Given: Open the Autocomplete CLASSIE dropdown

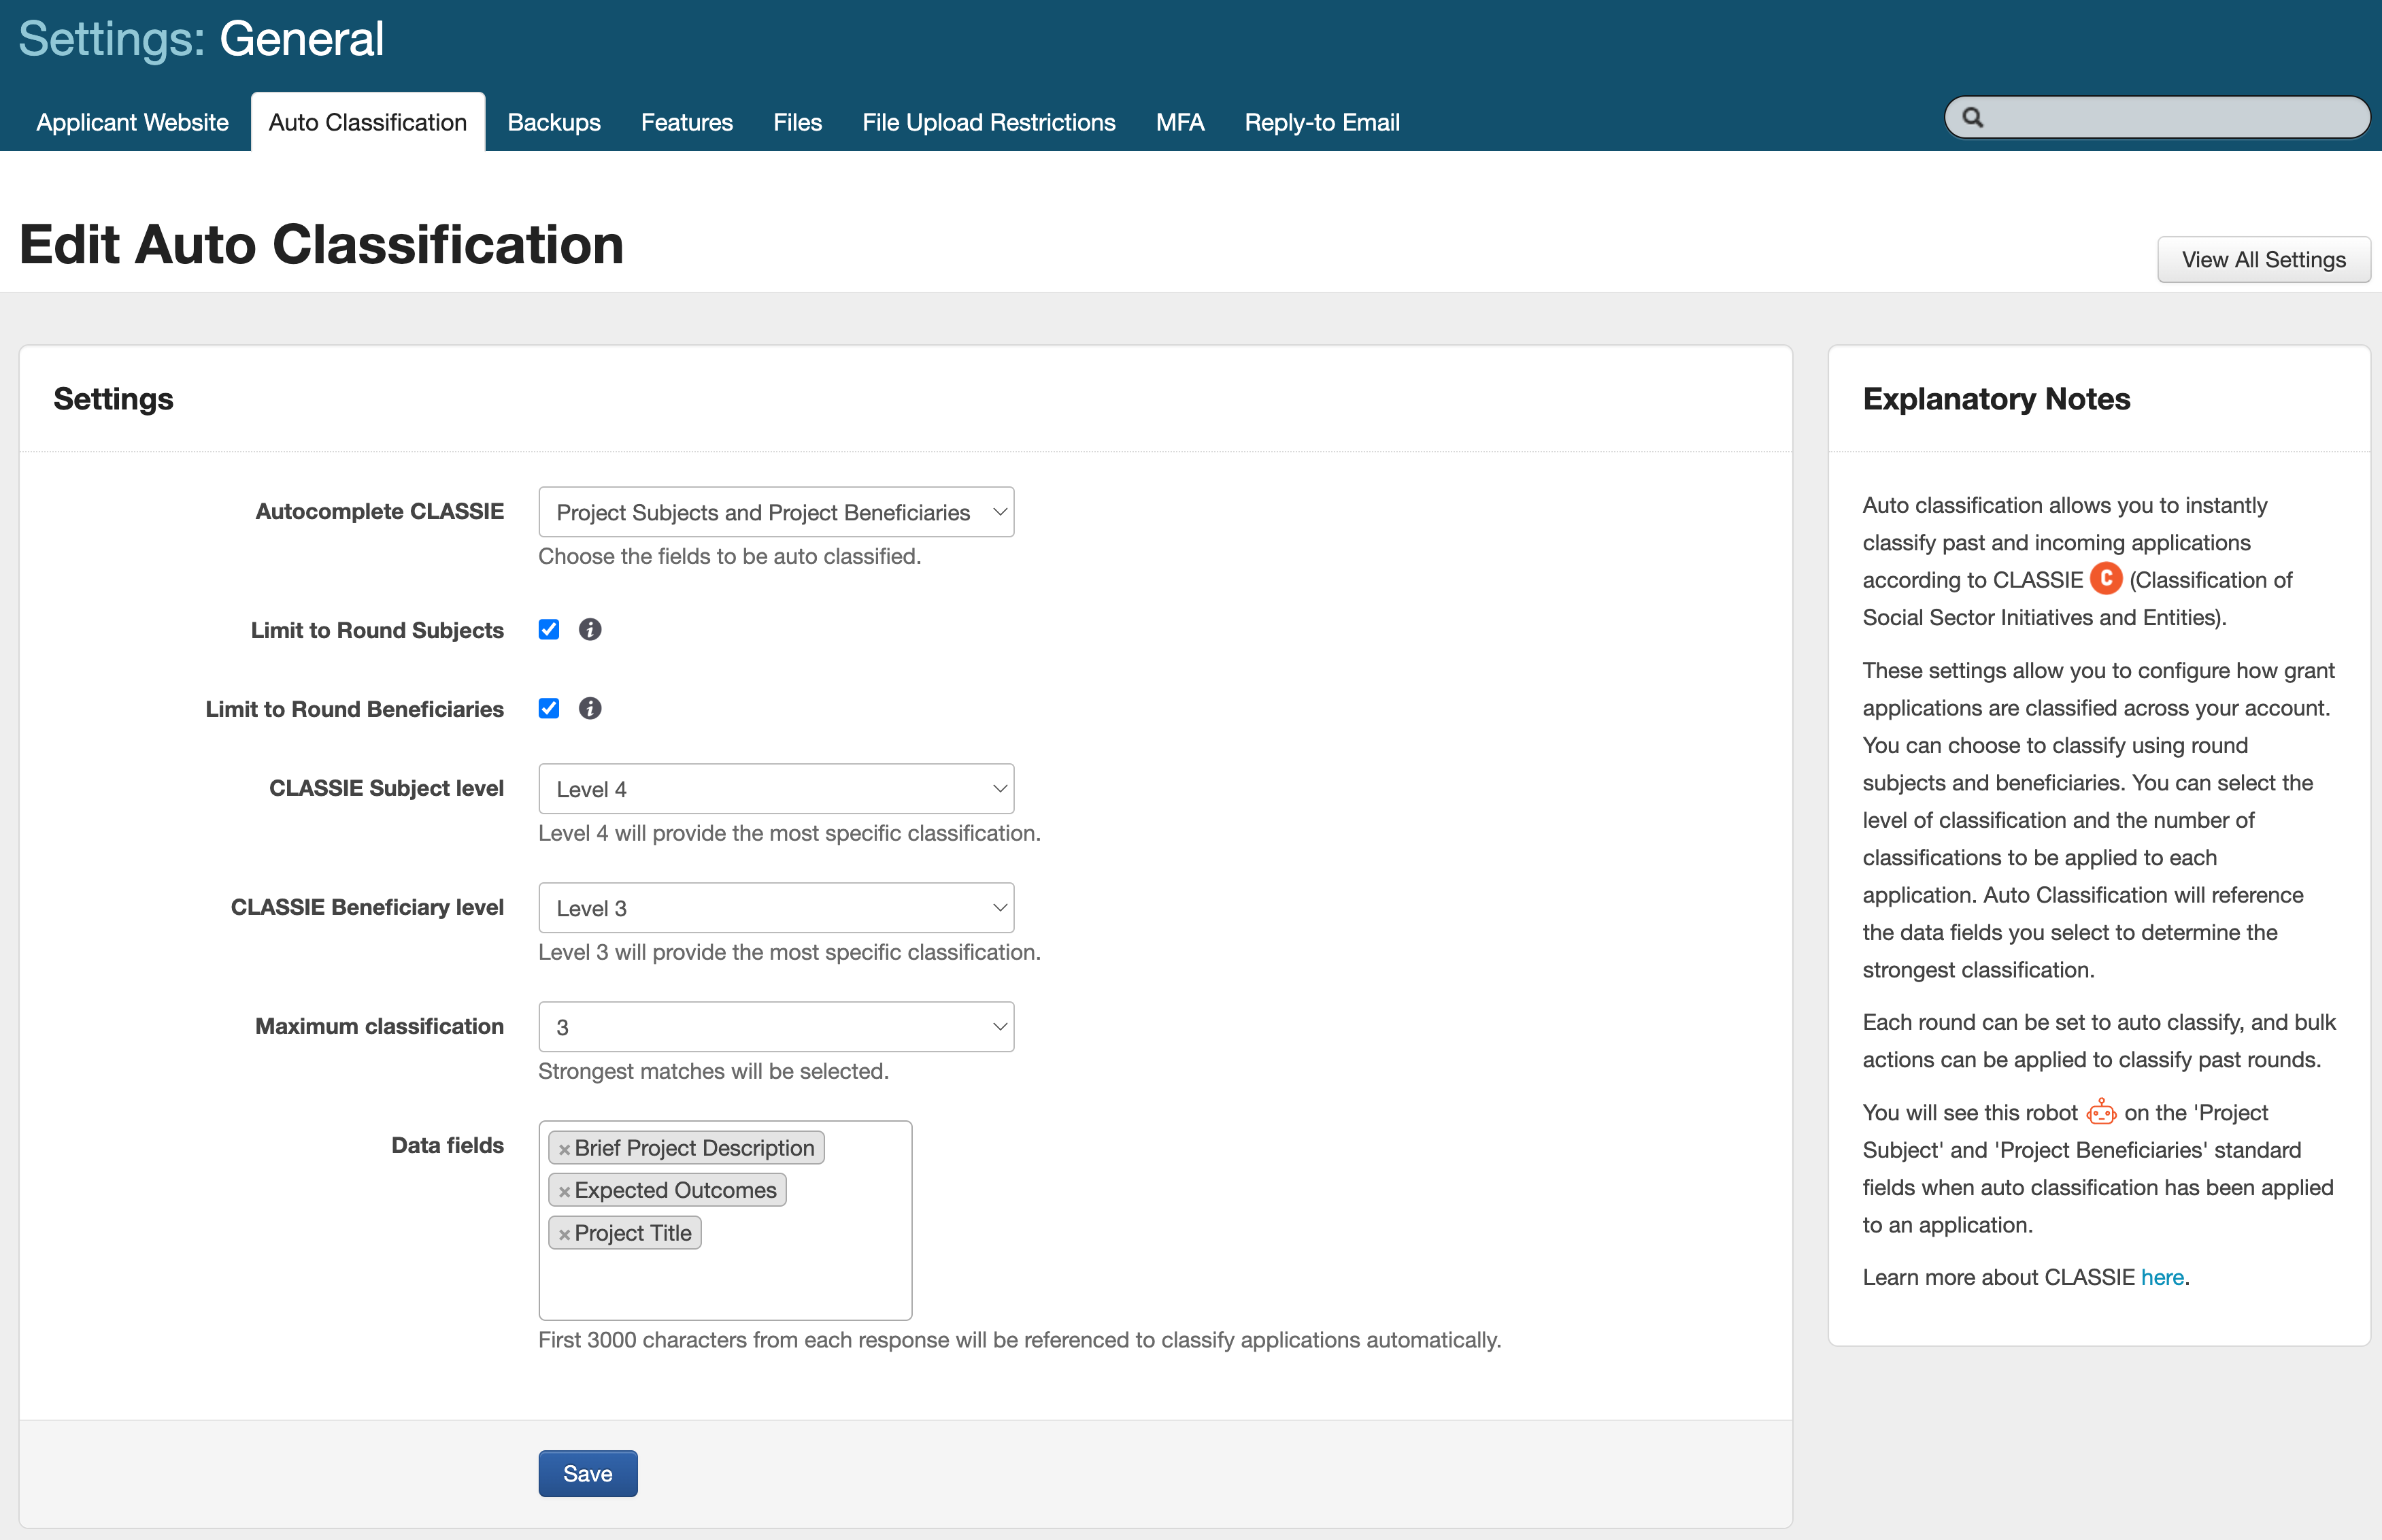Looking at the screenshot, I should (776, 513).
